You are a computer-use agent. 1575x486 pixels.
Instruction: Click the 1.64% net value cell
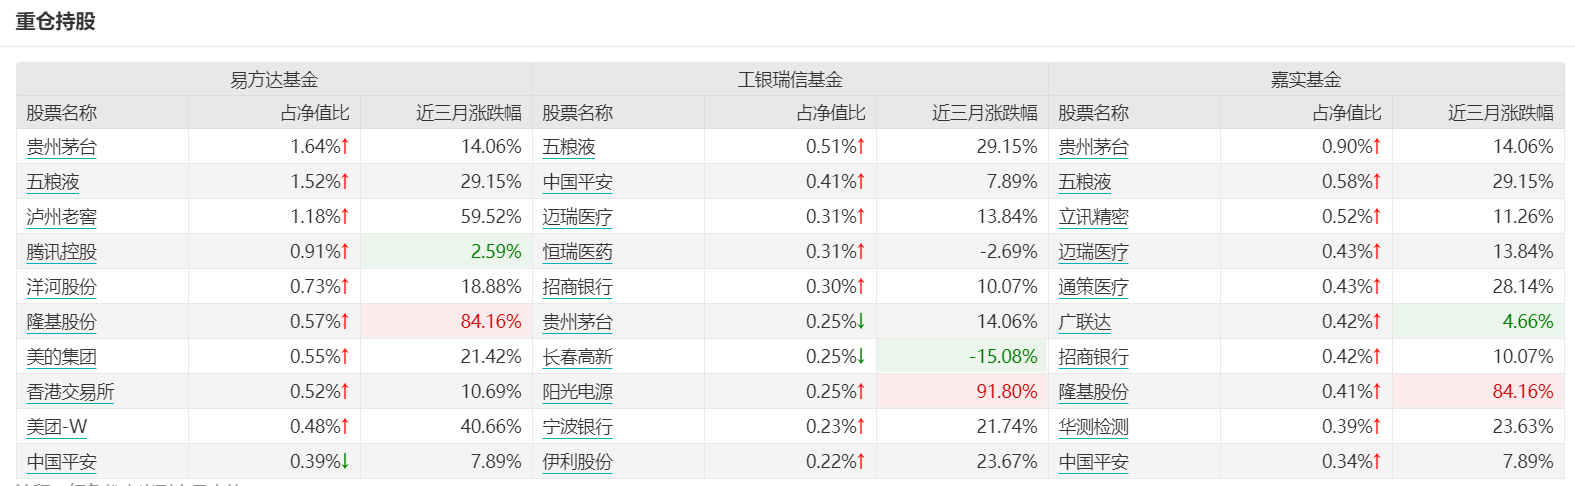pos(274,146)
